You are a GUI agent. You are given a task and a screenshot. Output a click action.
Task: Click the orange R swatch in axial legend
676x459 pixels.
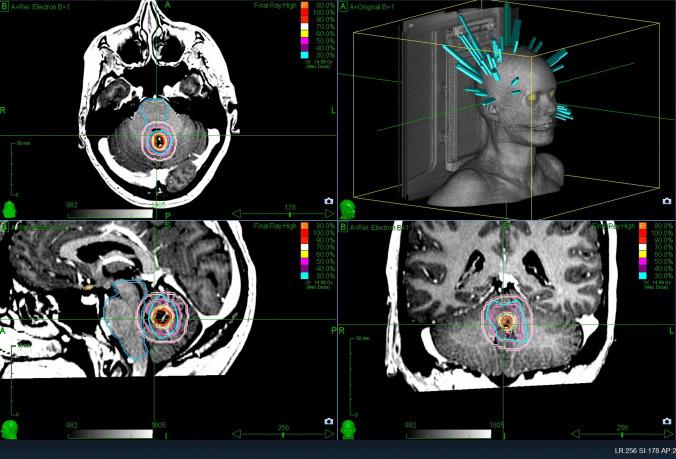[x=304, y=6]
